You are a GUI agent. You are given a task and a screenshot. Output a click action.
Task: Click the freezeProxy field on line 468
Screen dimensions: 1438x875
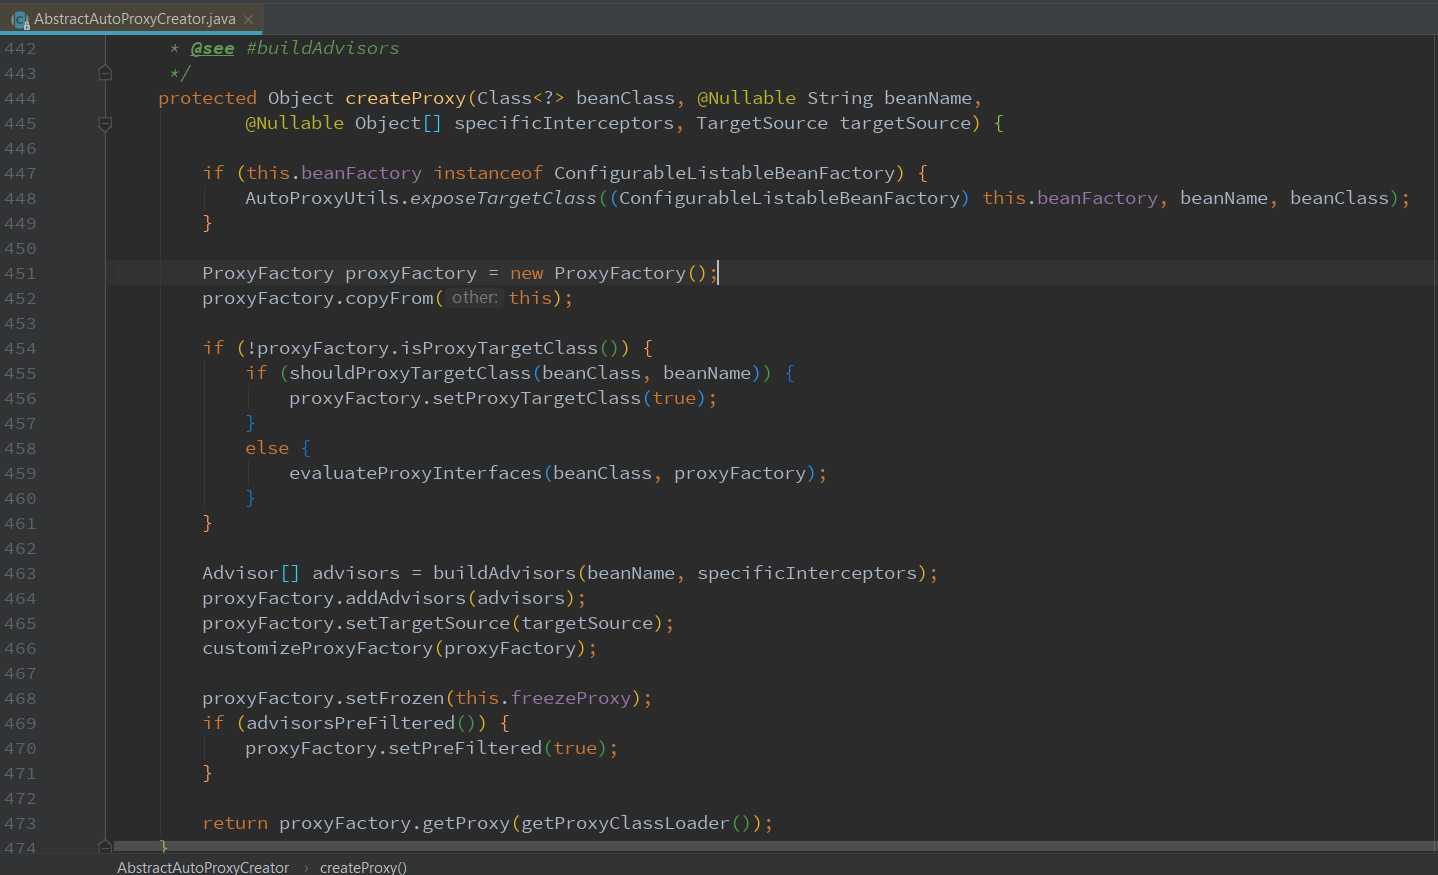571,698
